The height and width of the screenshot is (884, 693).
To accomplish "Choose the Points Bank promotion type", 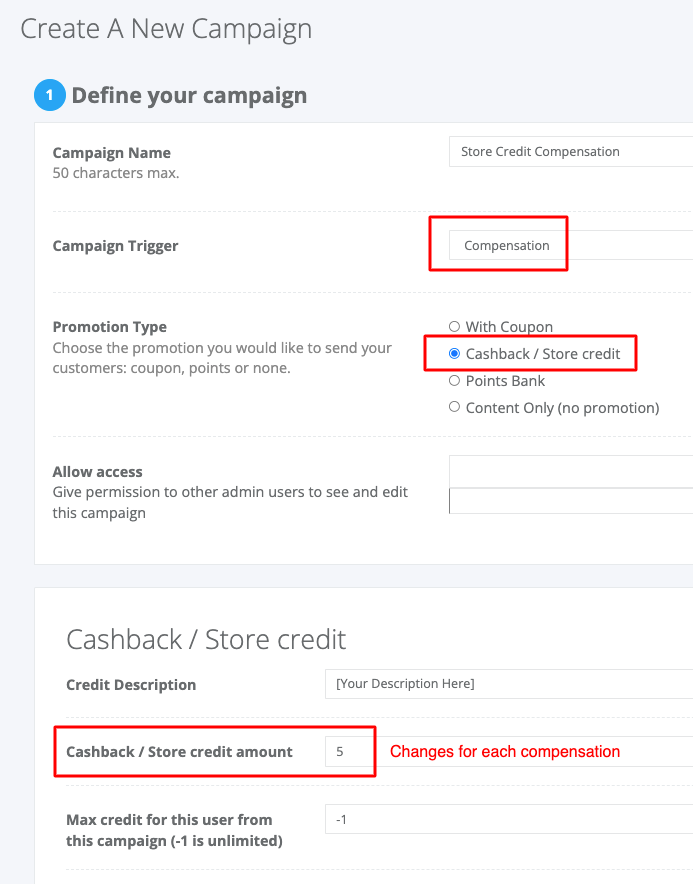I will pos(454,381).
